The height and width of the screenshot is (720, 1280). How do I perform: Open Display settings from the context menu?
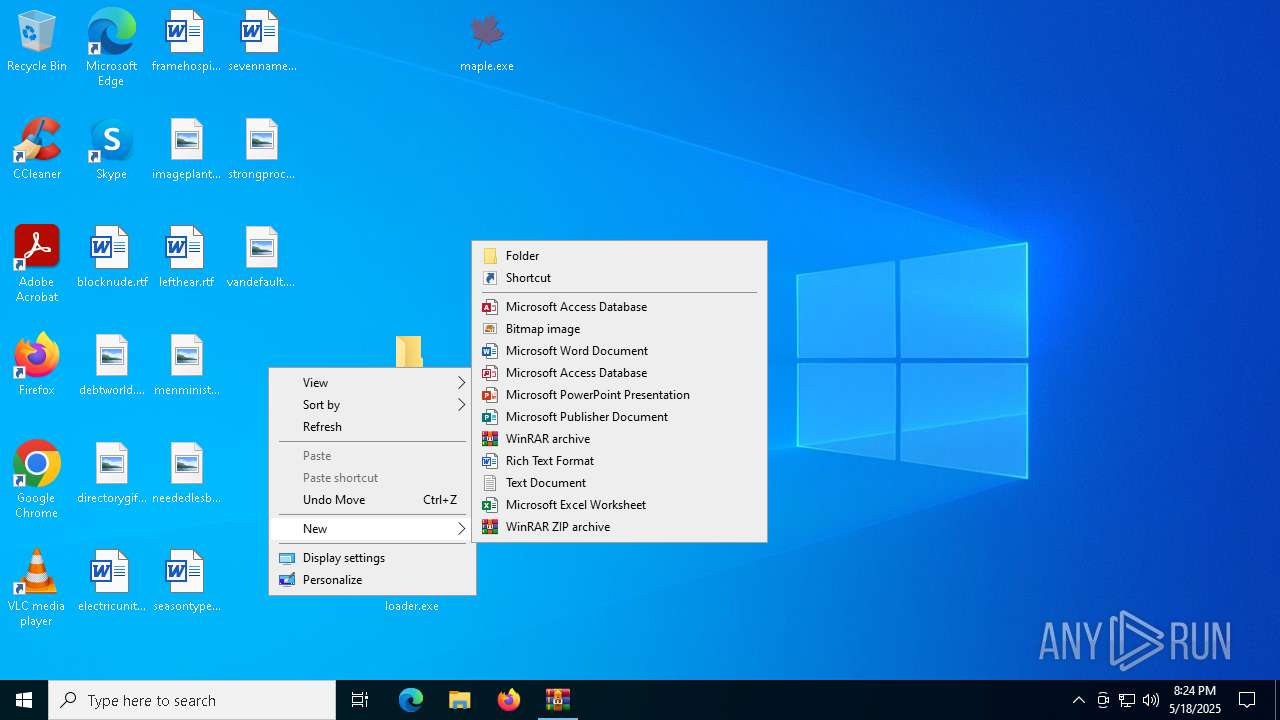pos(372,558)
